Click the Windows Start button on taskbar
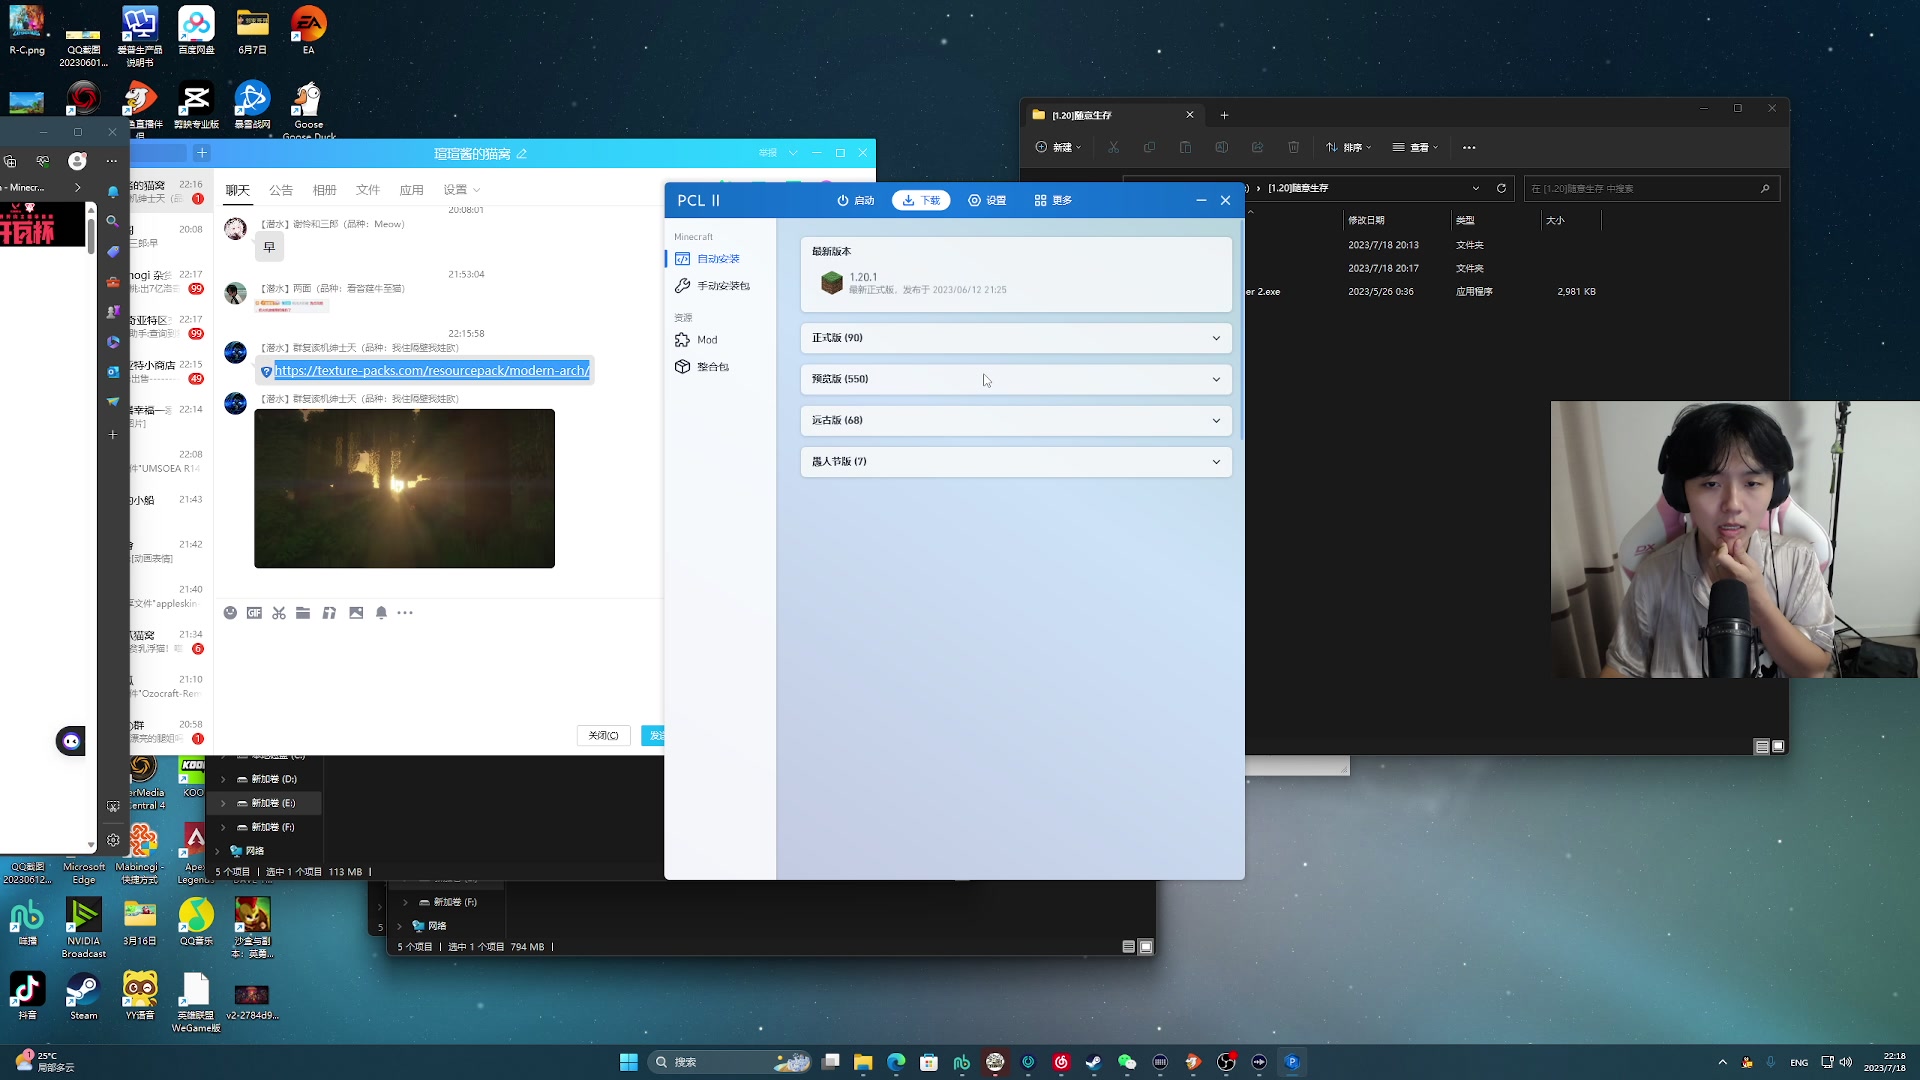This screenshot has height=1080, width=1920. (628, 1062)
